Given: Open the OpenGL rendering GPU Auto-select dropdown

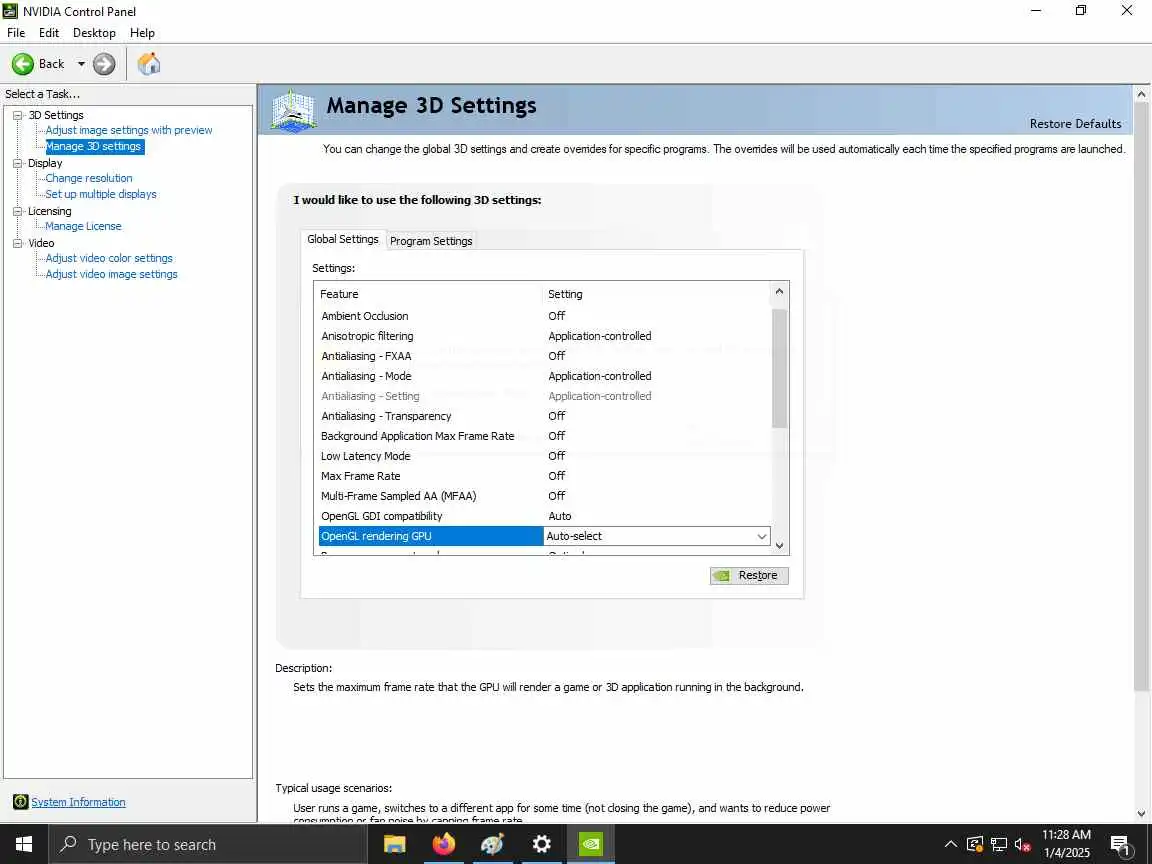Looking at the screenshot, I should coord(761,536).
